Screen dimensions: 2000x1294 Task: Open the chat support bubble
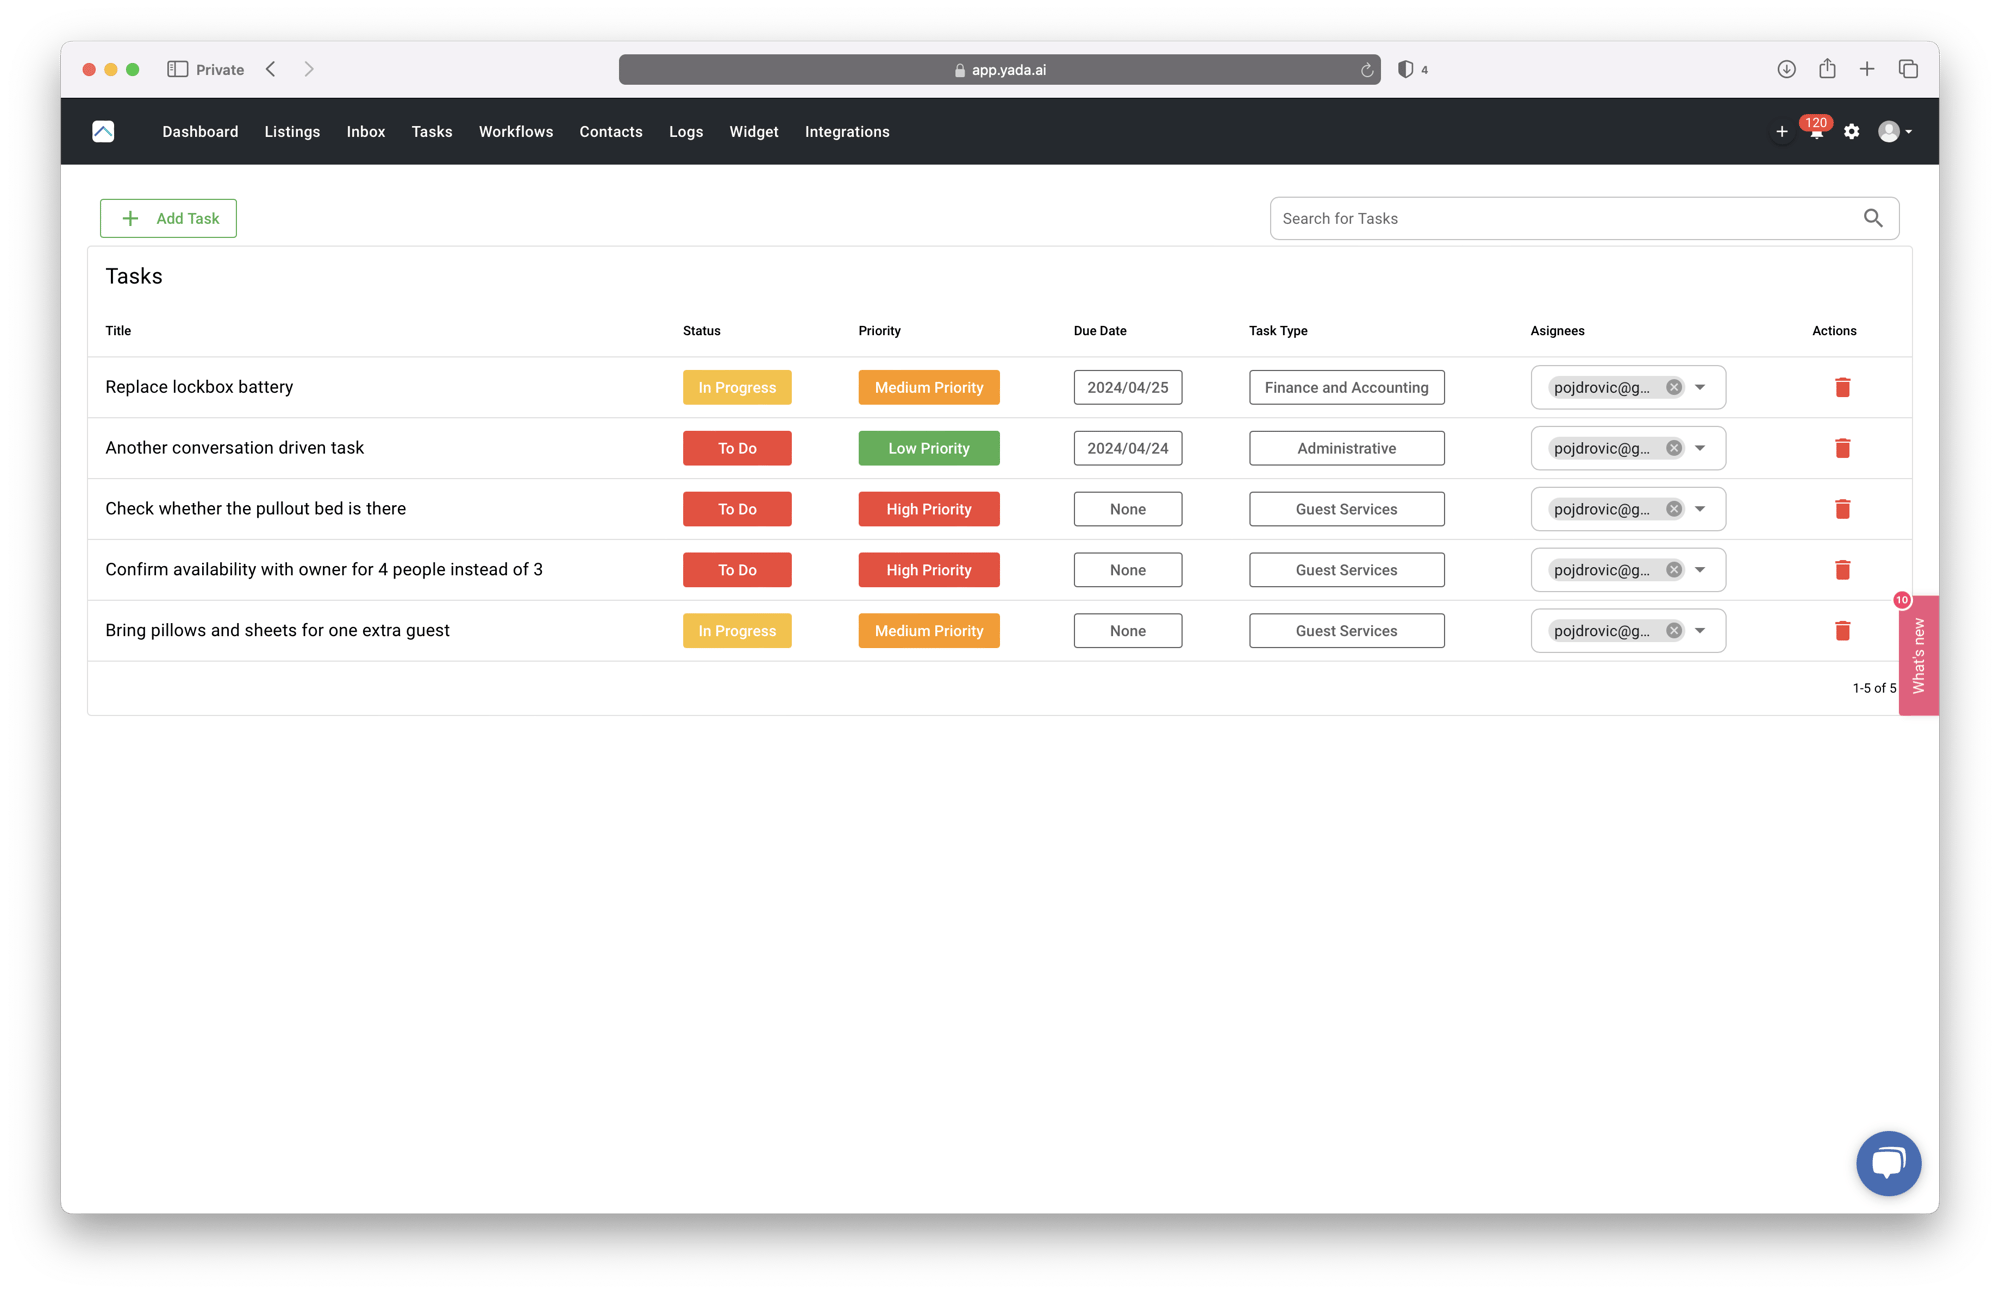pos(1888,1163)
